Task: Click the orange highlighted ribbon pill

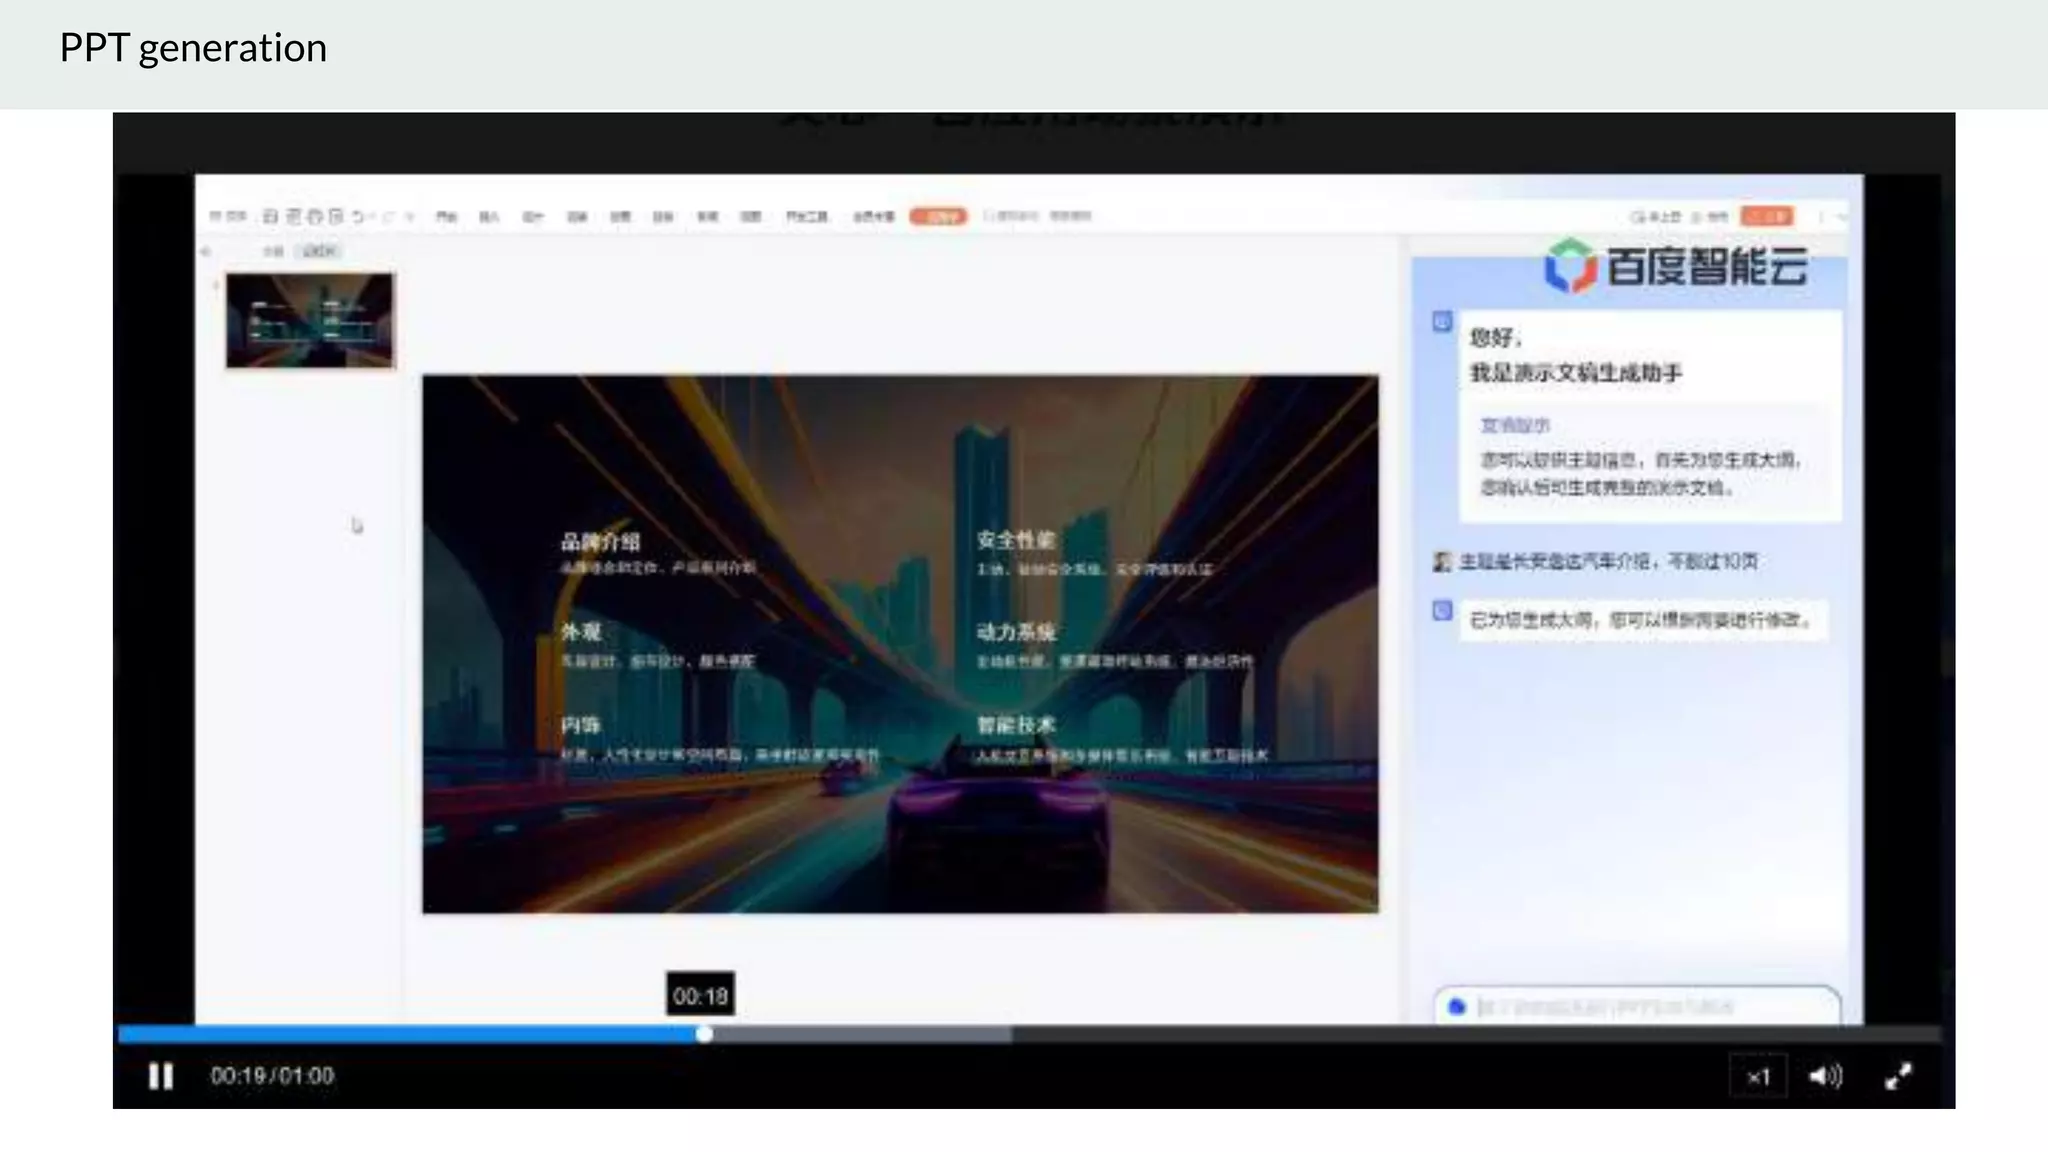Action: [937, 216]
